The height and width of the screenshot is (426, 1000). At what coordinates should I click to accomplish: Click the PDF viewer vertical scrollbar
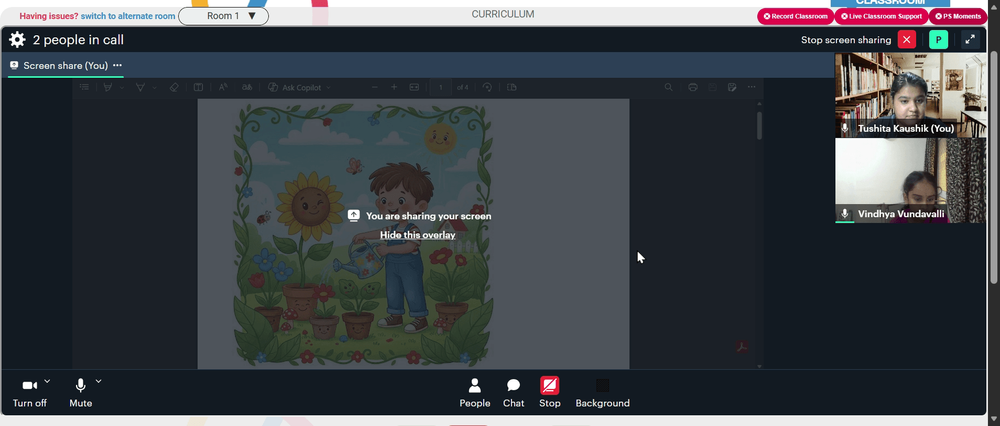[759, 126]
